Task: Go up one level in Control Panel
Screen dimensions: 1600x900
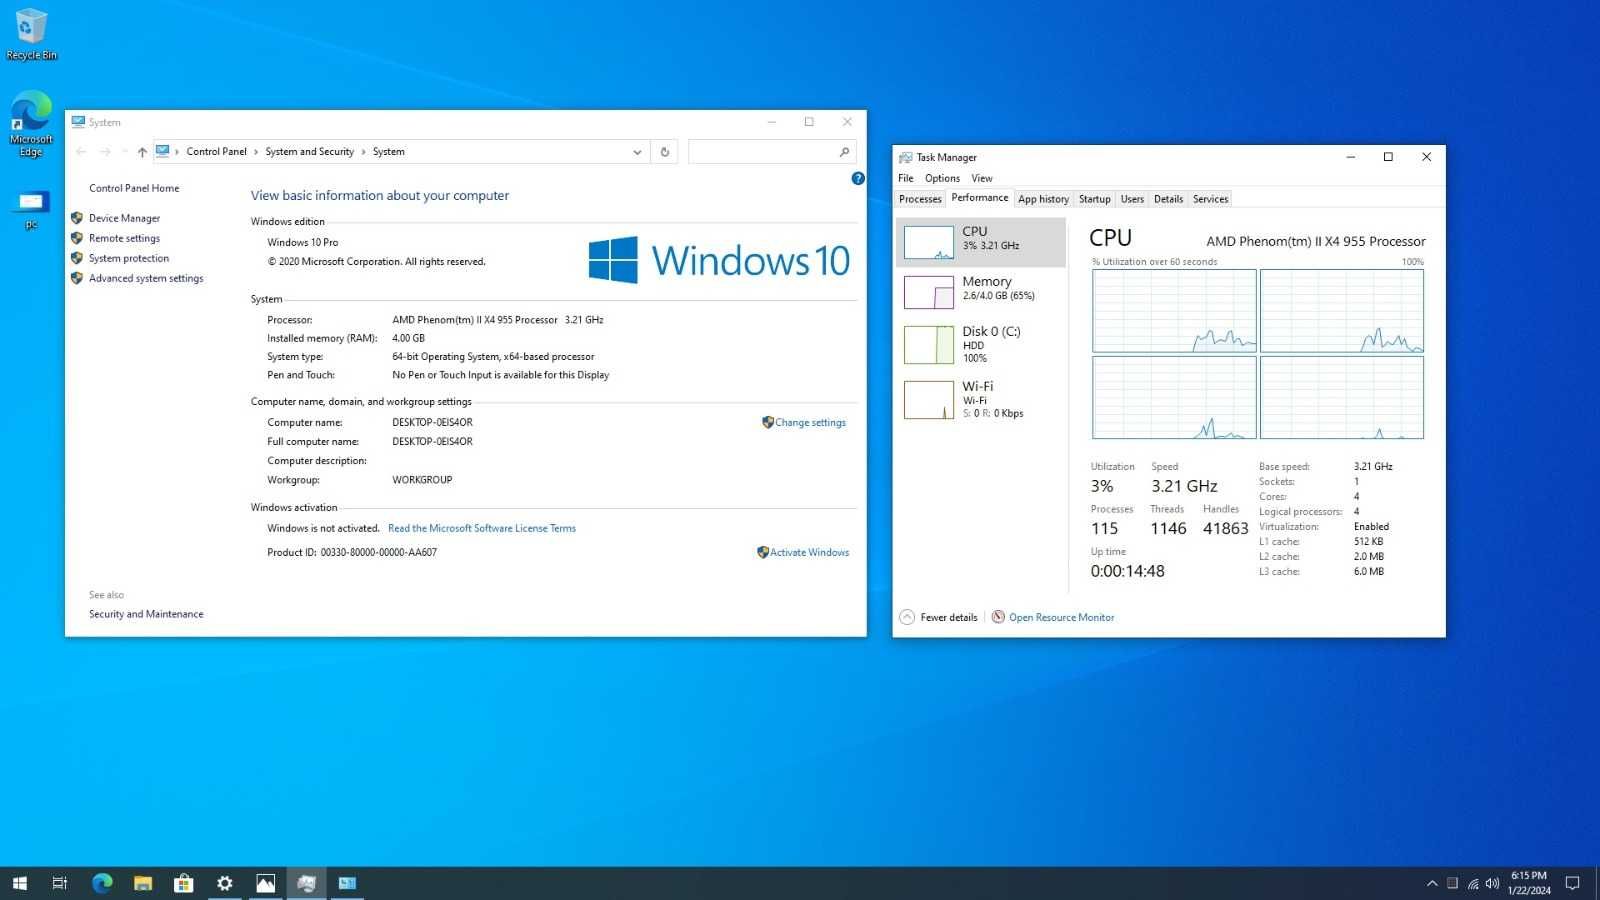Action: [x=142, y=152]
